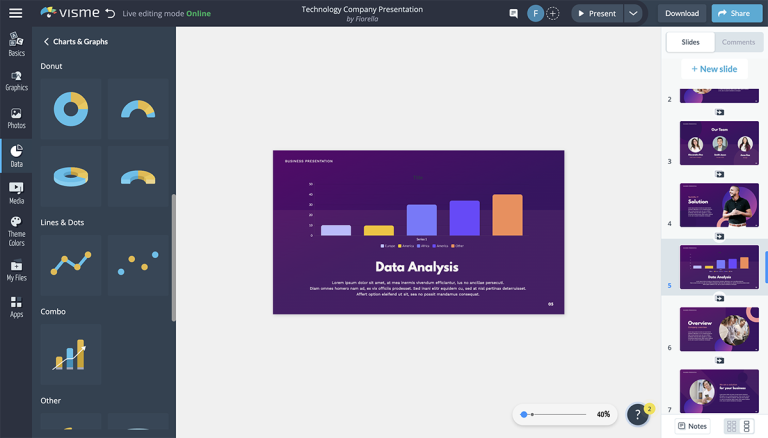Image resolution: width=768 pixels, height=438 pixels.
Task: Switch to list view of slides
Action: (746, 426)
